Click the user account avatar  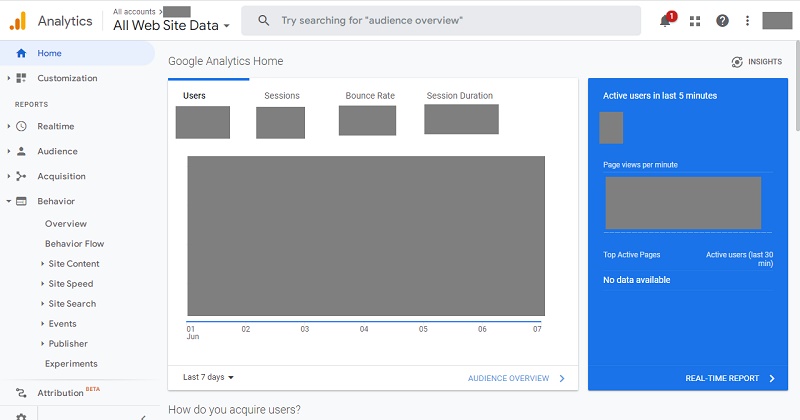[x=777, y=20]
